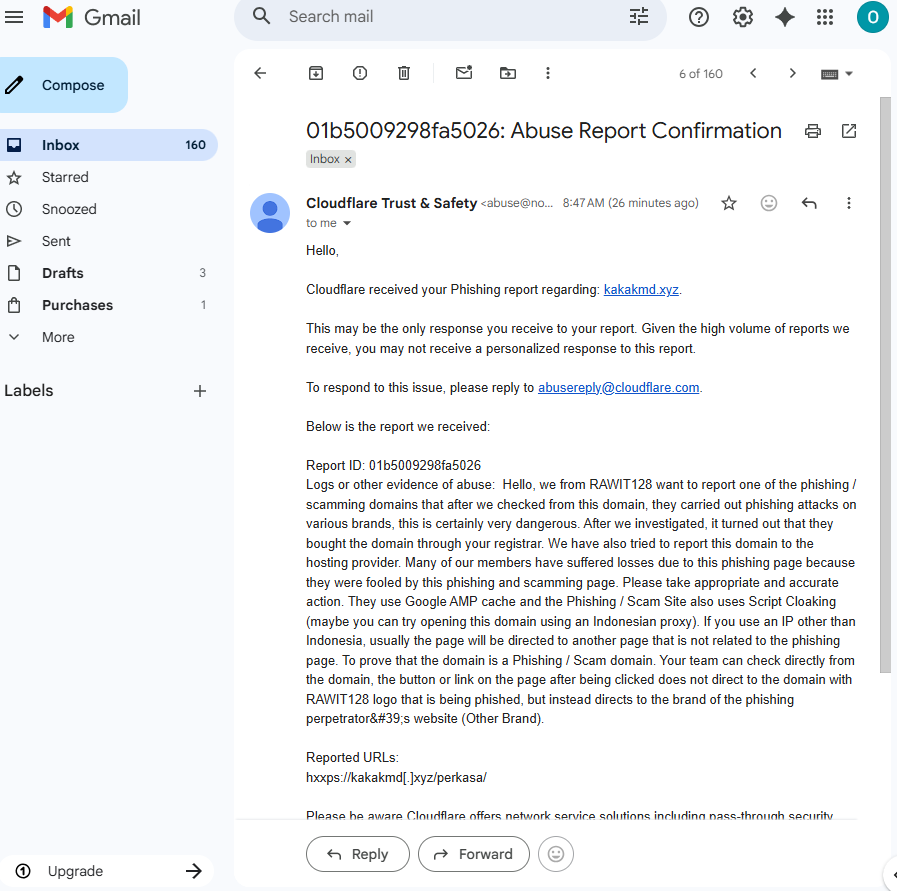The height and width of the screenshot is (891, 897).
Task: Go to newer email arrow
Action: pos(753,73)
